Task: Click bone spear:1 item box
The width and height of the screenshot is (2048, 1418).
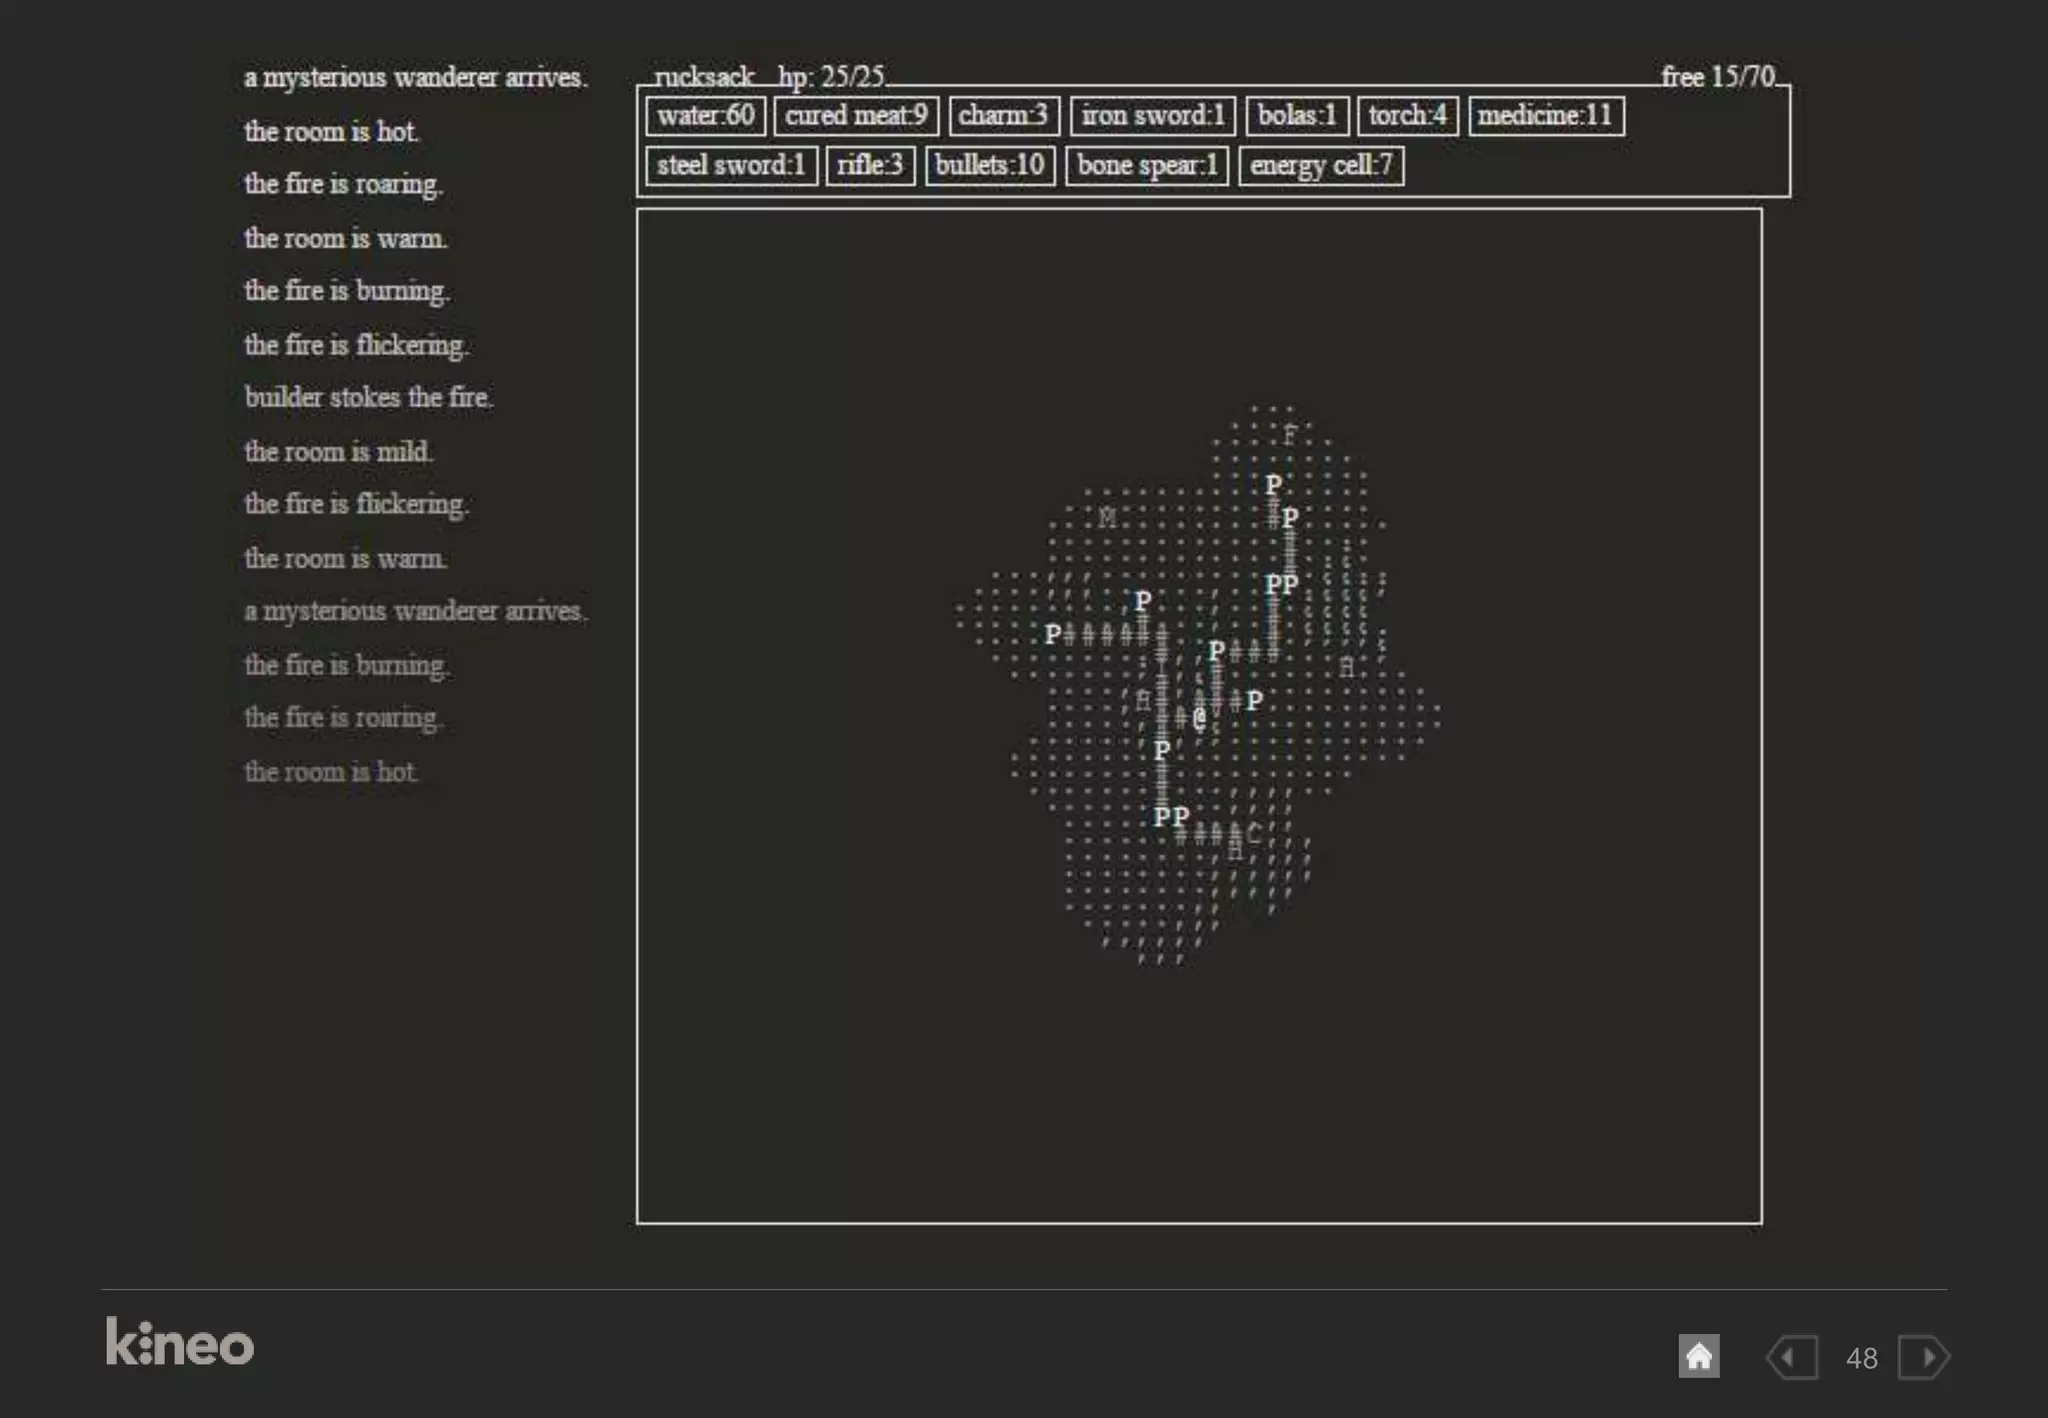Action: (x=1147, y=165)
